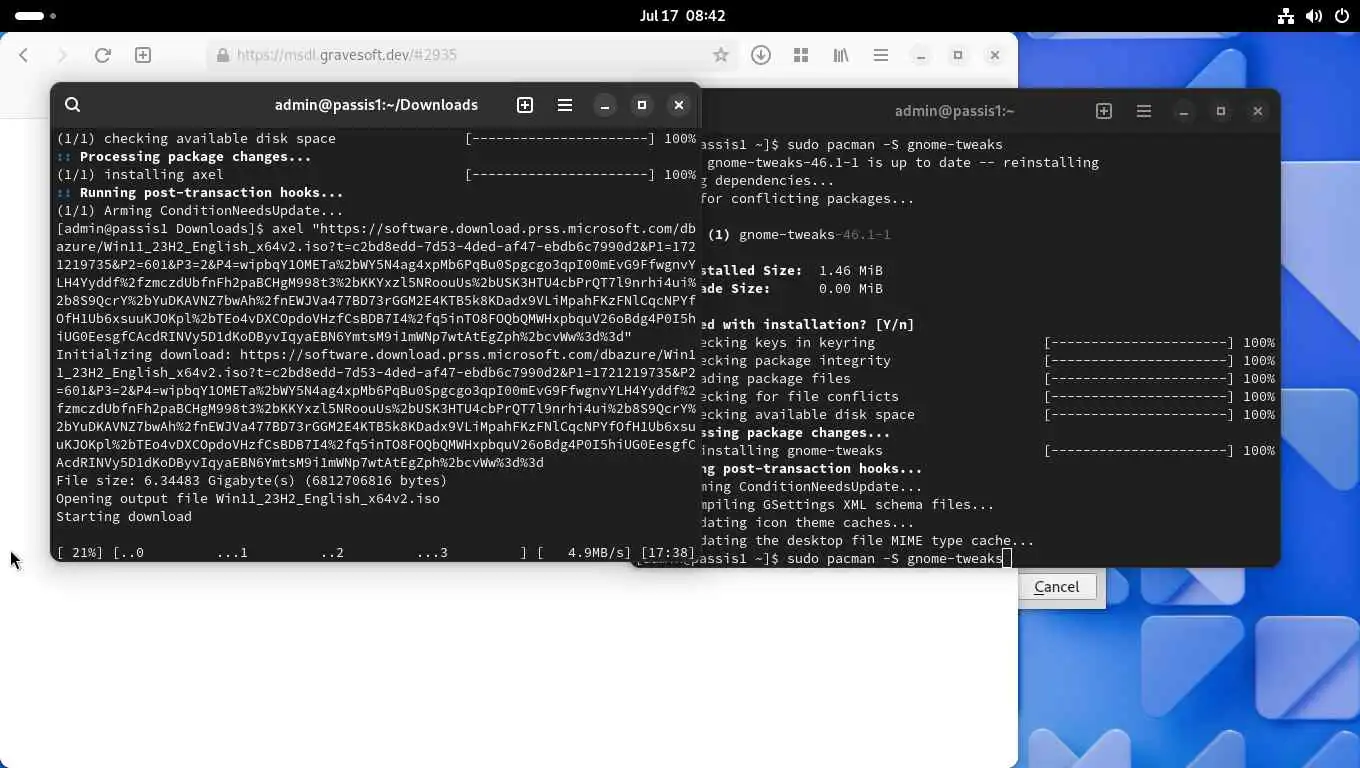Bookmark page with star icon

(720, 55)
